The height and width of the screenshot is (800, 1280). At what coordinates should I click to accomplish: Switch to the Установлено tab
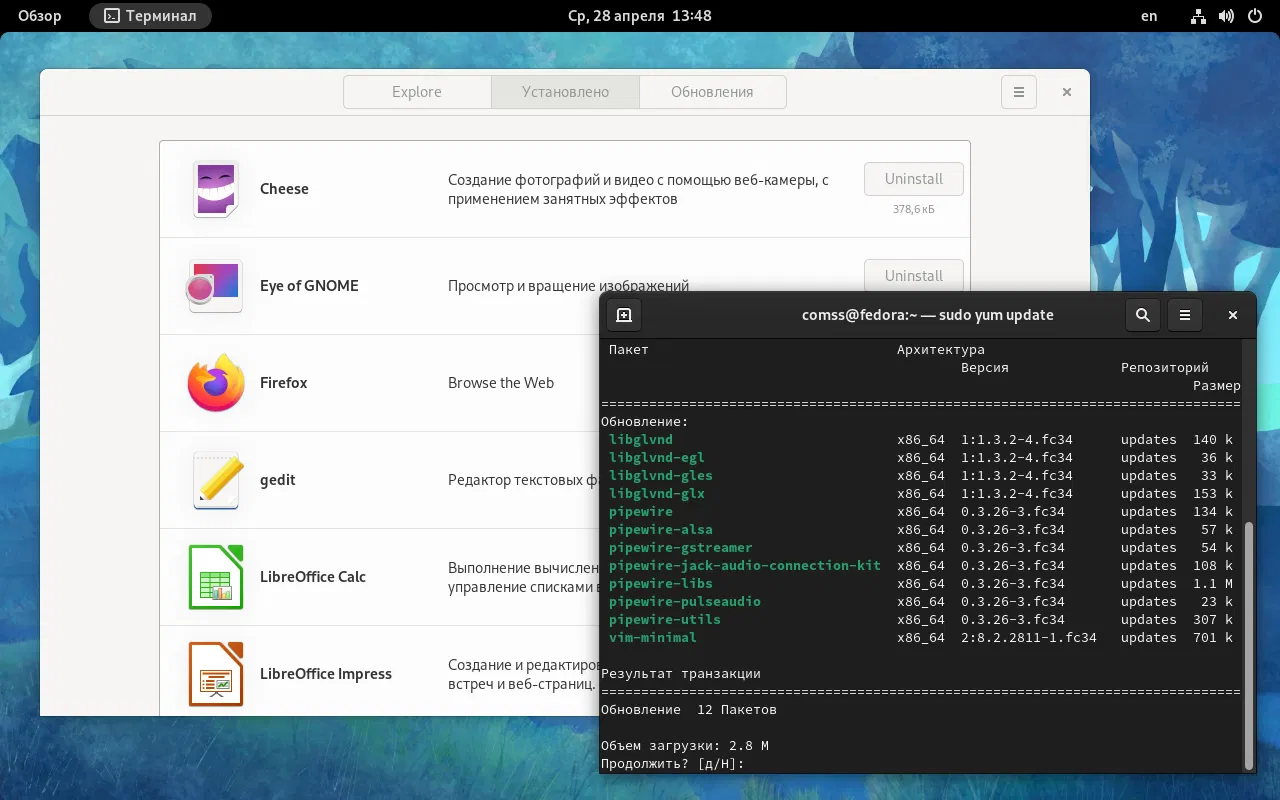(x=565, y=92)
